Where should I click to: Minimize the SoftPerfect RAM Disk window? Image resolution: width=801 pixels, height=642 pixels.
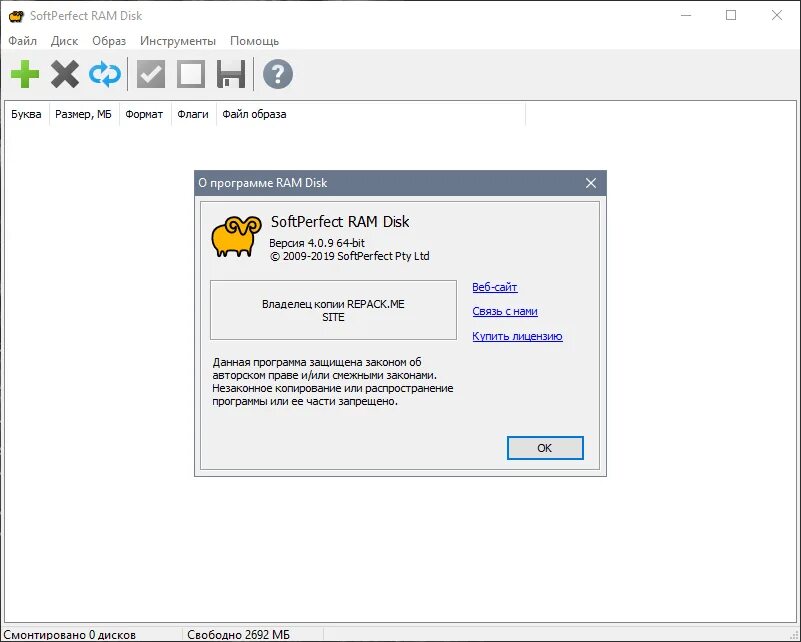[686, 16]
